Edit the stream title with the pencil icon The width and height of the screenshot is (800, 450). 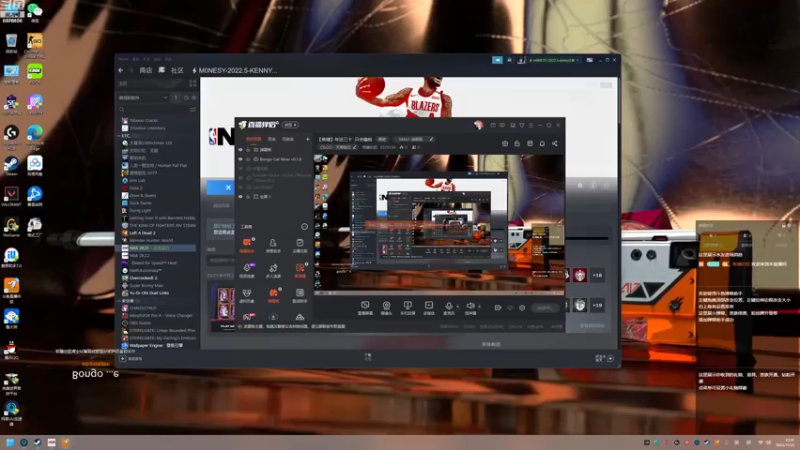pyautogui.click(x=431, y=139)
